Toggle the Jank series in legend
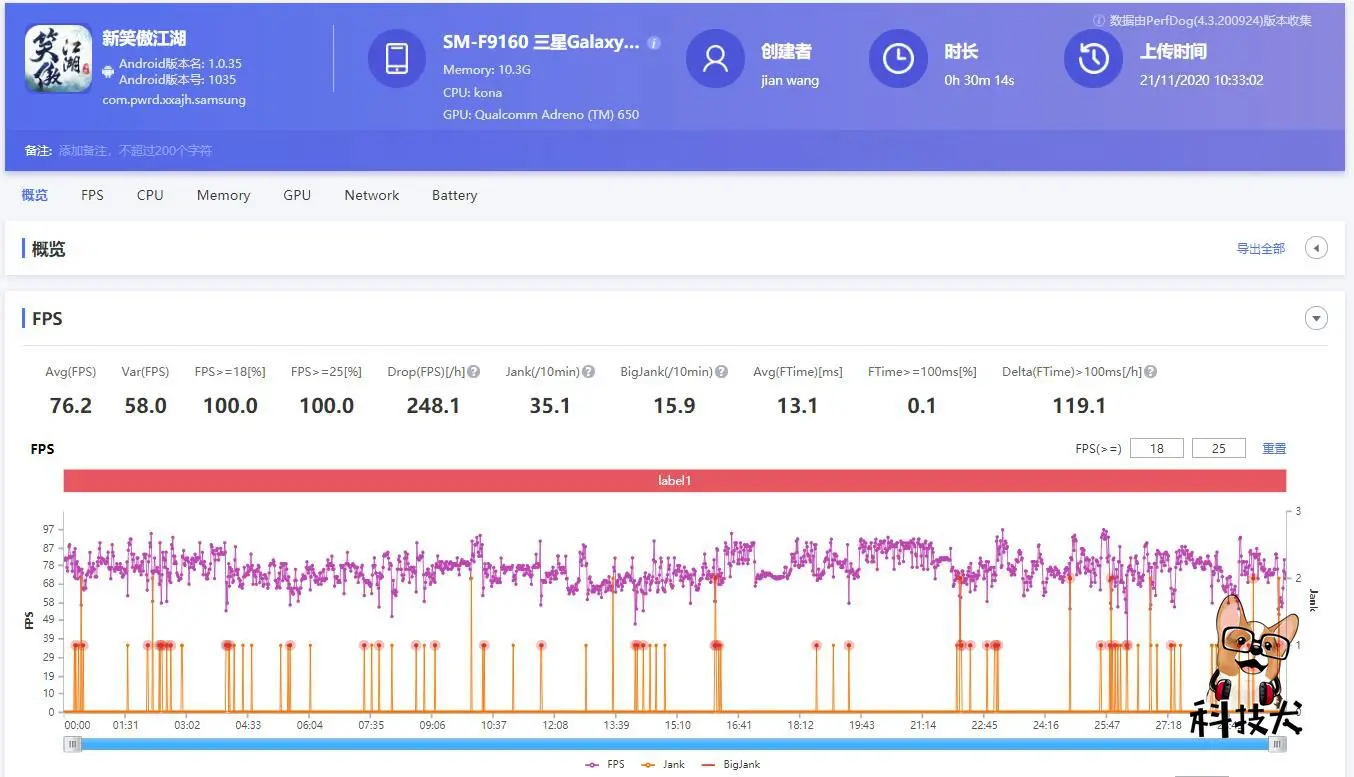1354x777 pixels. (663, 764)
